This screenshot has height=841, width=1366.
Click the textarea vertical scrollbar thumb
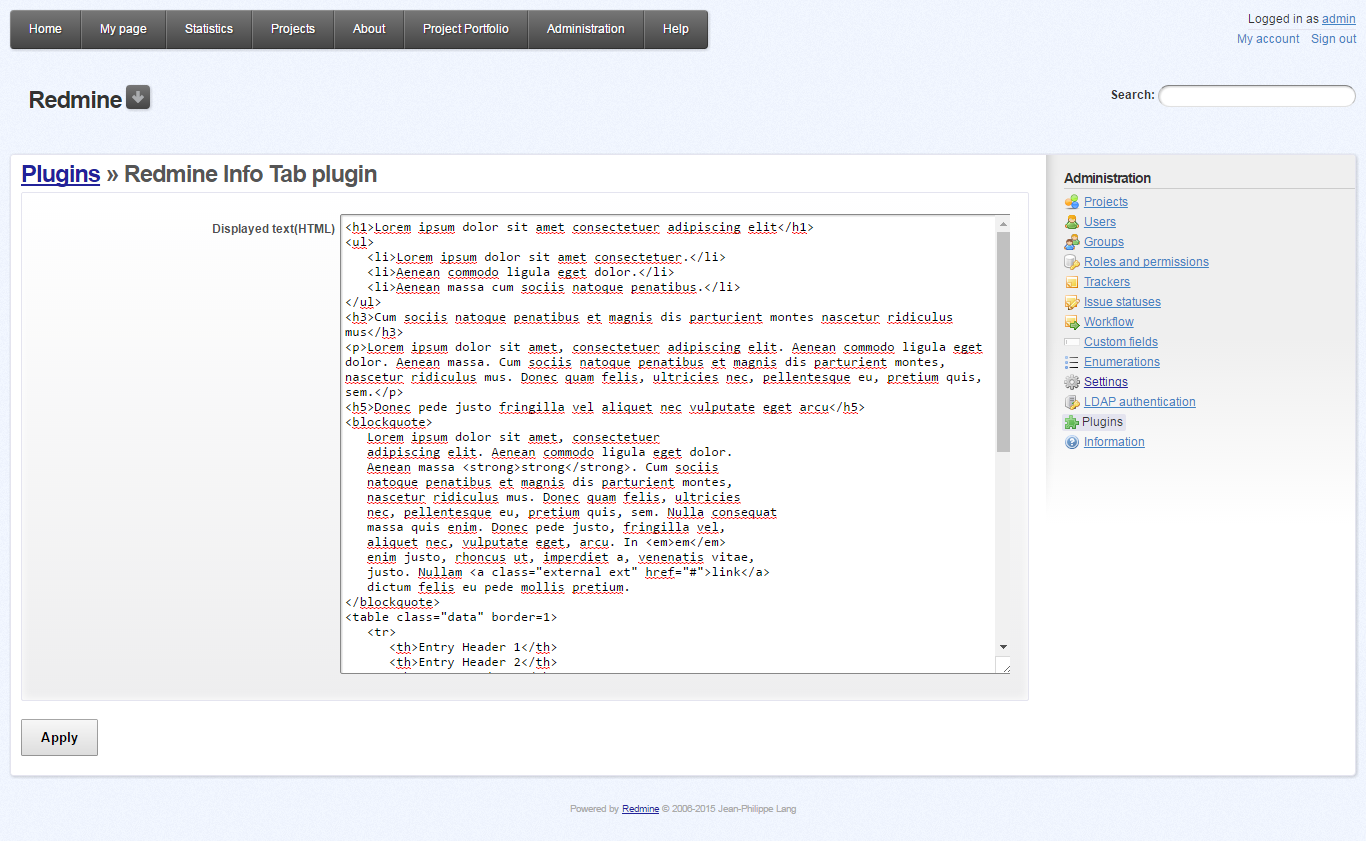pyautogui.click(x=1003, y=341)
